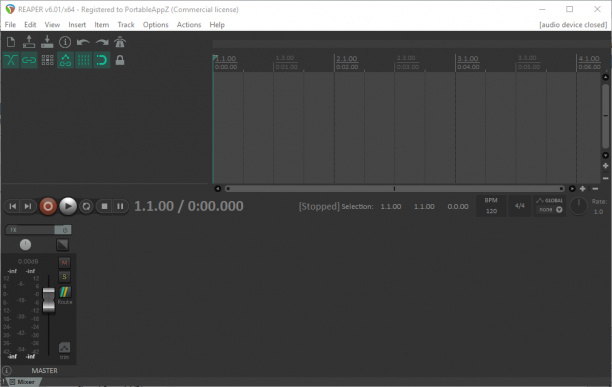Go to project start in the transport bar
Image resolution: width=612 pixels, height=387 pixels.
(x=13, y=206)
